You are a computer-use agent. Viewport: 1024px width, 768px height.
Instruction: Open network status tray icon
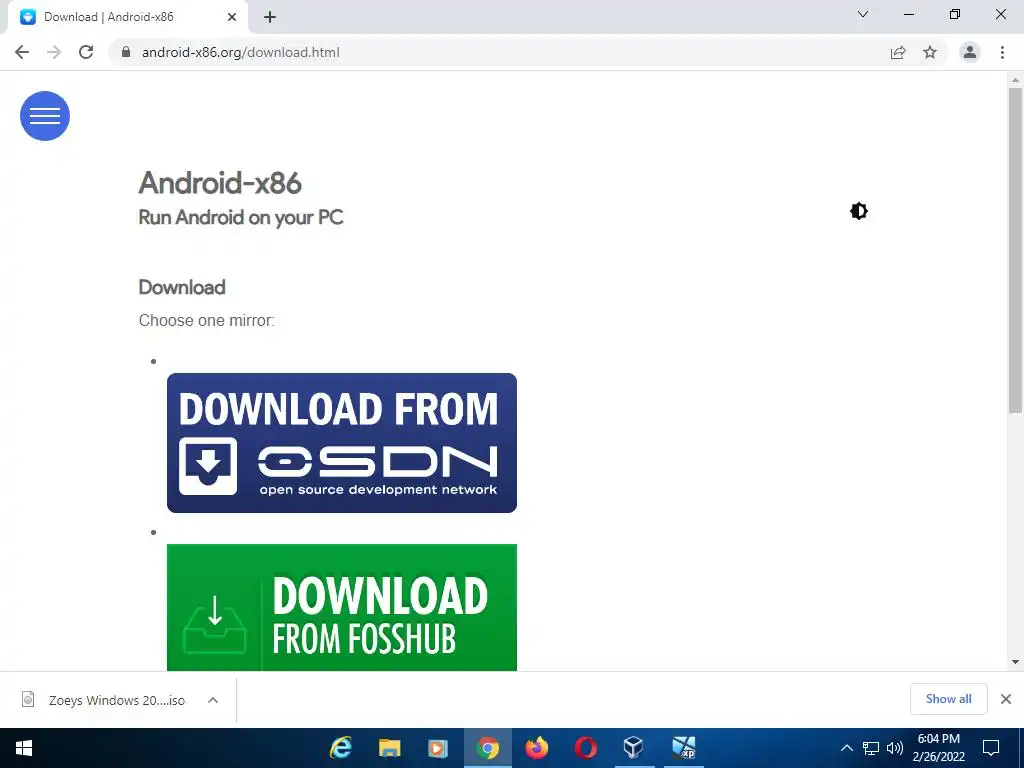click(x=871, y=748)
